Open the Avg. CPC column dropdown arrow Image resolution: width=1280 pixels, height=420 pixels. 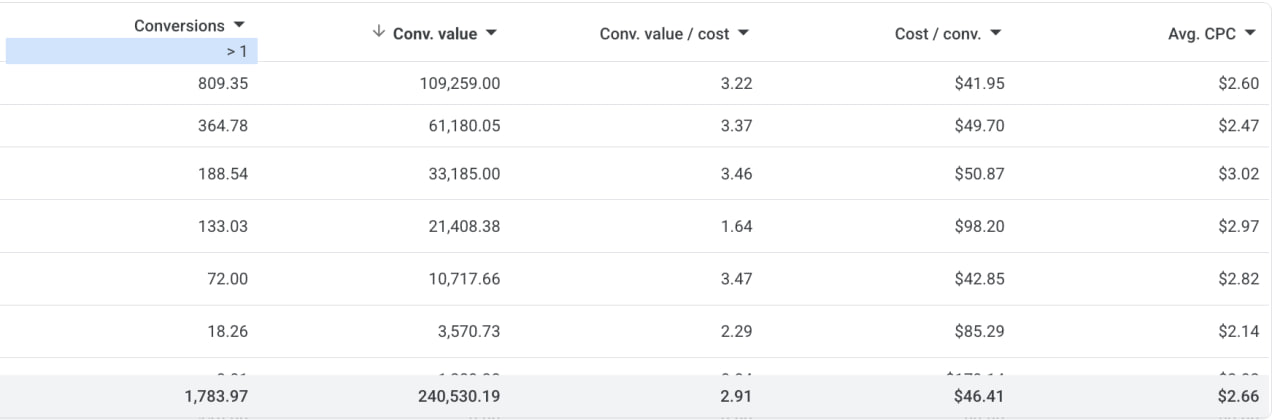coord(1249,34)
